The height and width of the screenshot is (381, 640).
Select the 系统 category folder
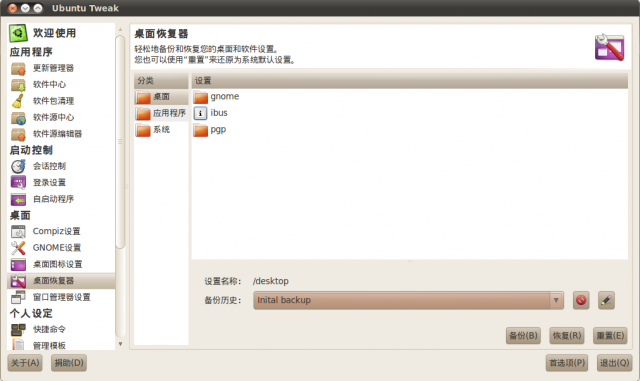(161, 130)
